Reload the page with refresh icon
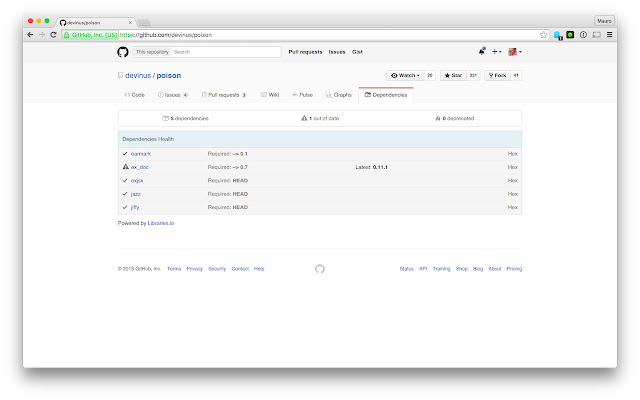 [53, 35]
